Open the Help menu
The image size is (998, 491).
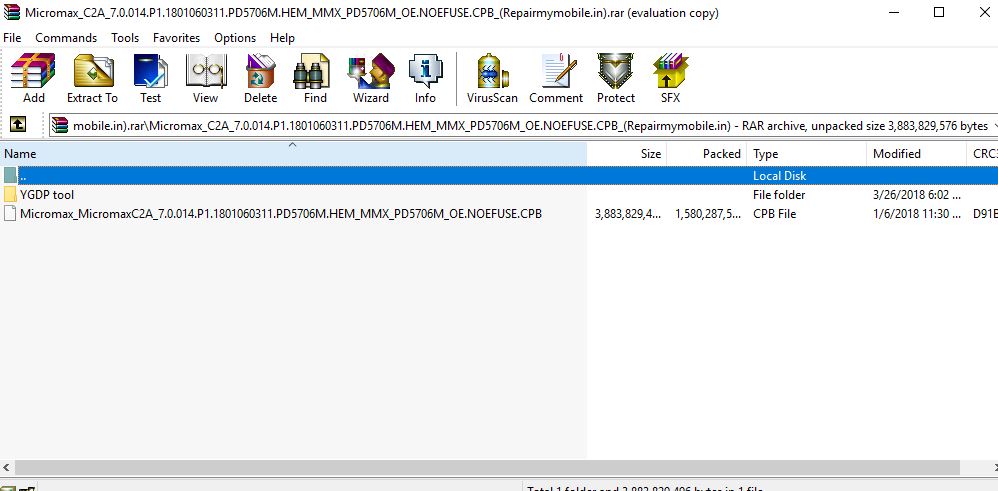click(282, 38)
